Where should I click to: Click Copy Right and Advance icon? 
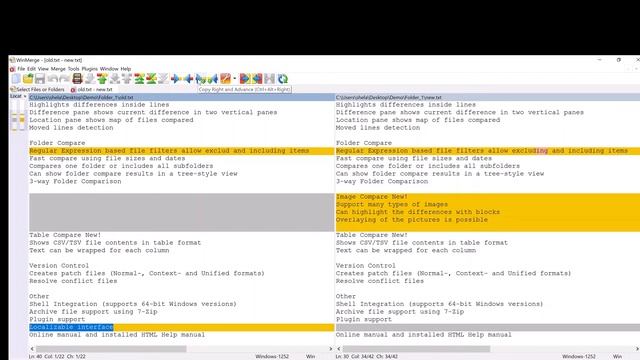tap(200, 79)
